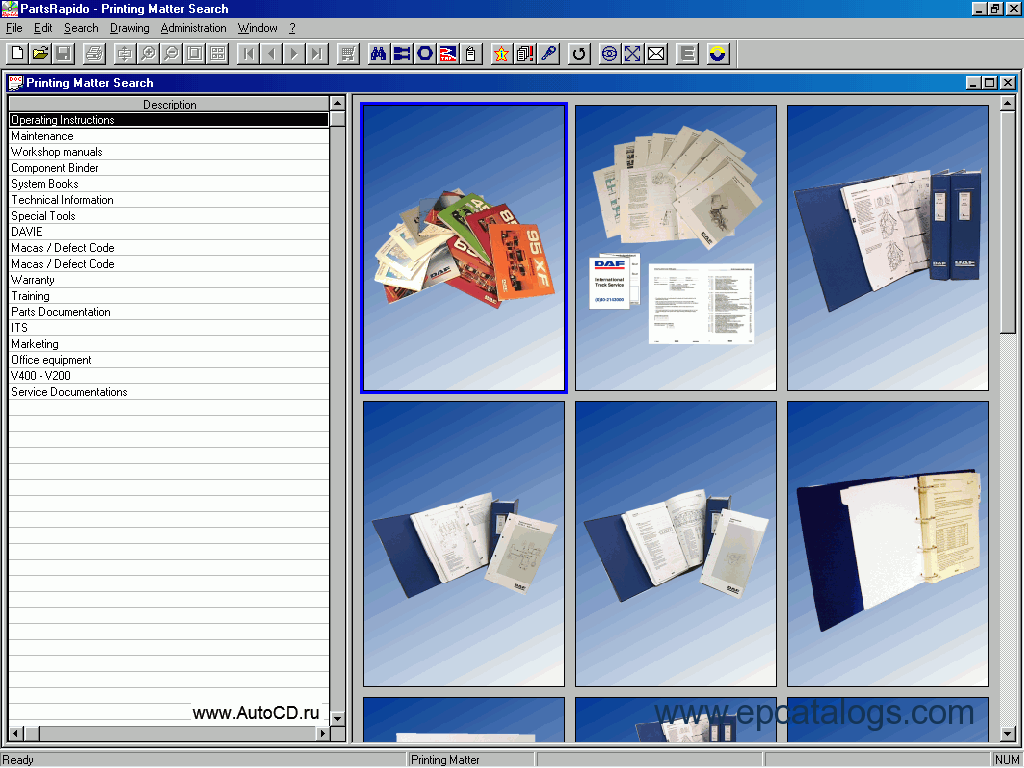Click the circular refresh arrow icon
This screenshot has width=1024, height=768.
coord(579,54)
